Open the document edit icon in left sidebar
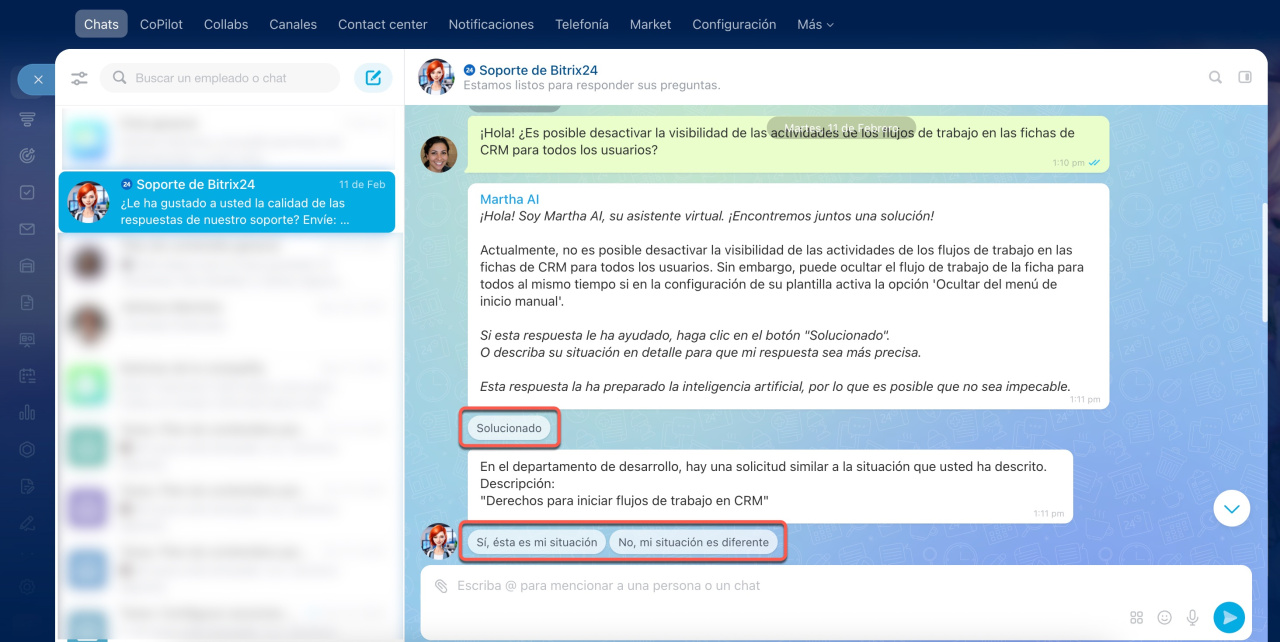 (x=27, y=486)
